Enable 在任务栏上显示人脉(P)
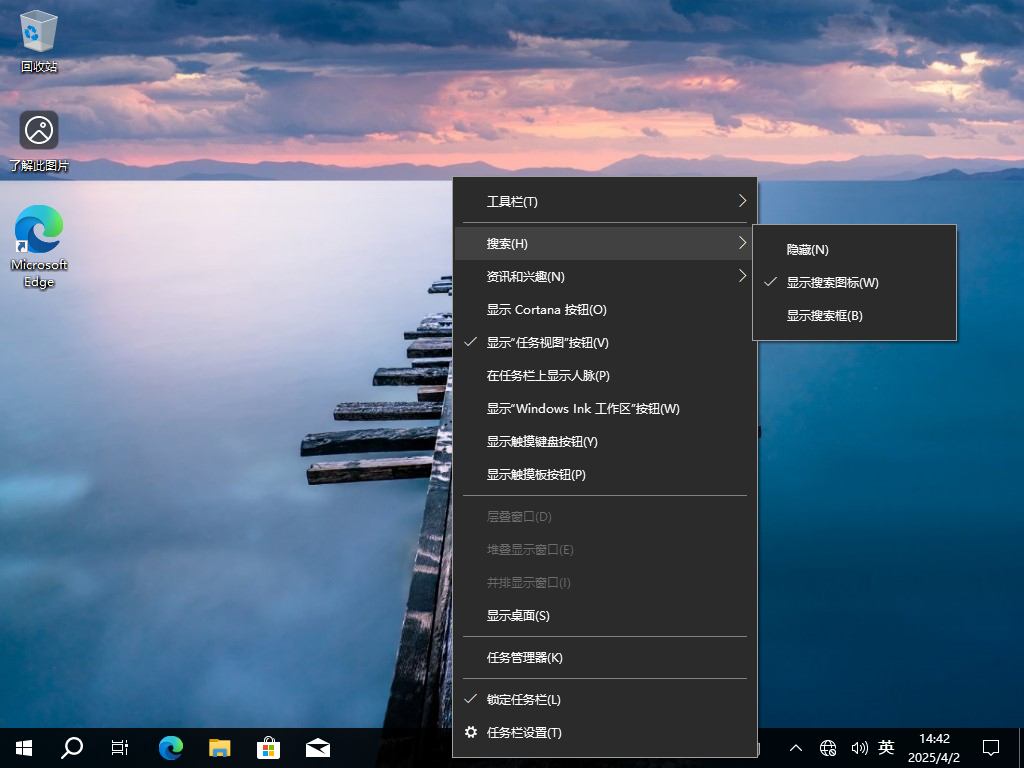The image size is (1024, 768). click(605, 376)
